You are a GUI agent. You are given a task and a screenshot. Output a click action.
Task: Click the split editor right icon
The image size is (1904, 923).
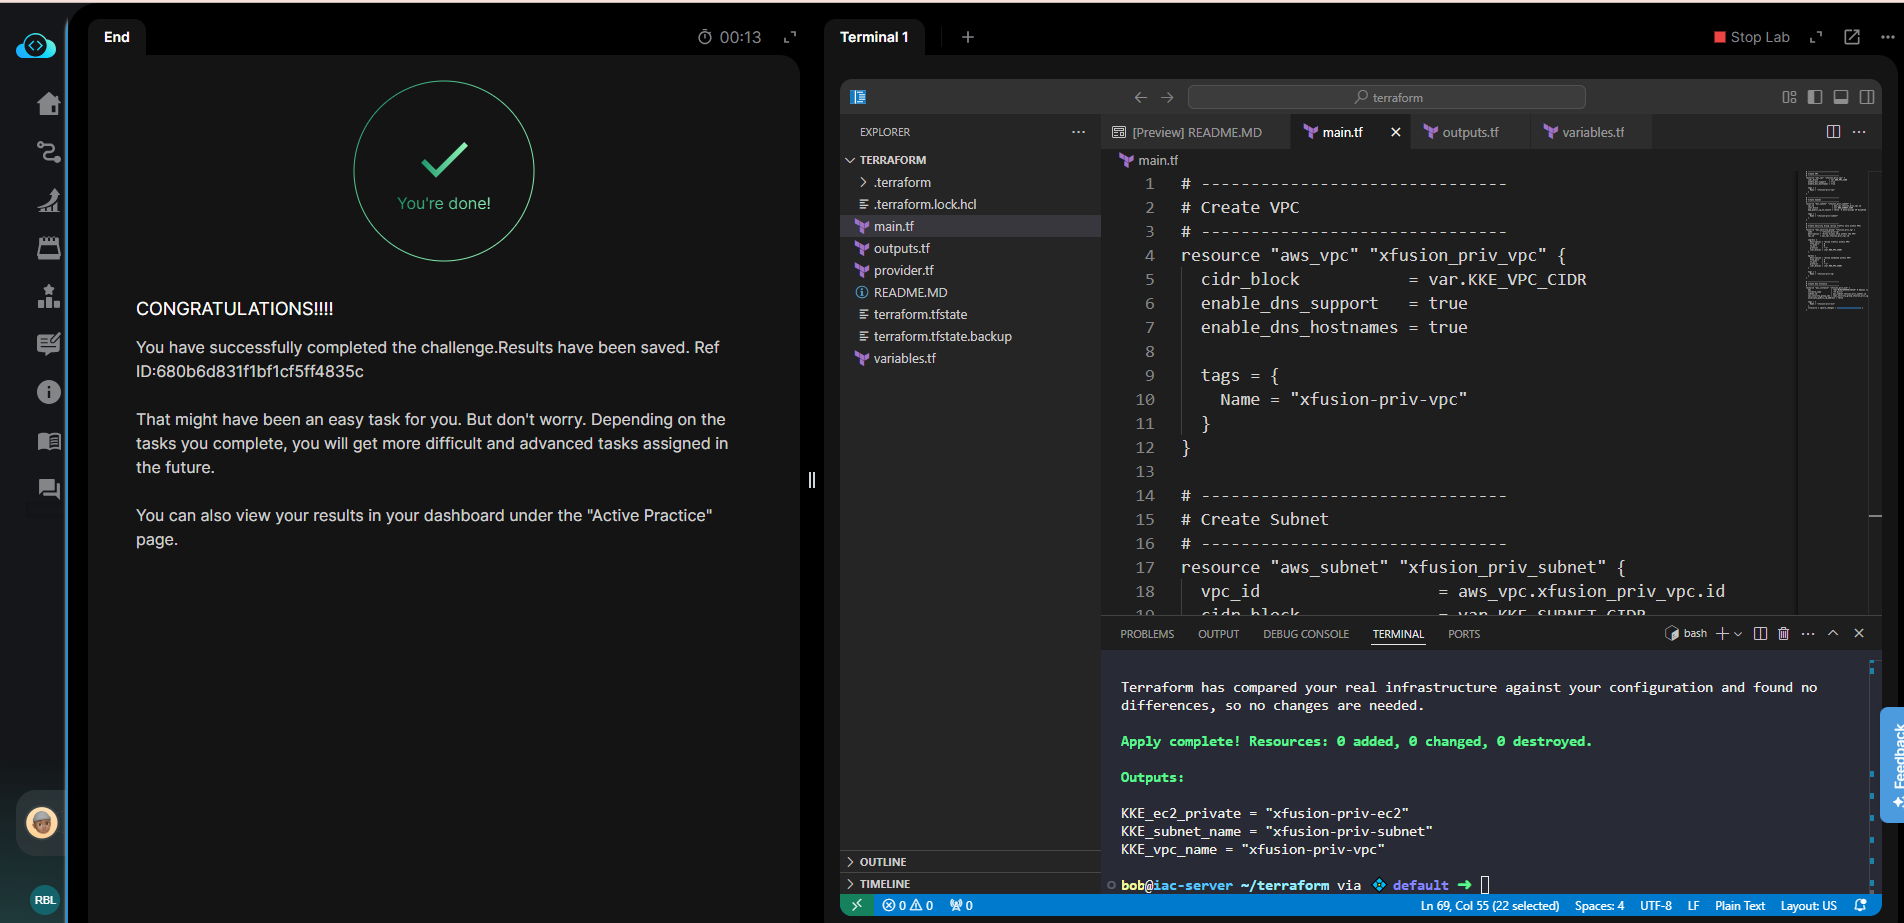tap(1833, 132)
